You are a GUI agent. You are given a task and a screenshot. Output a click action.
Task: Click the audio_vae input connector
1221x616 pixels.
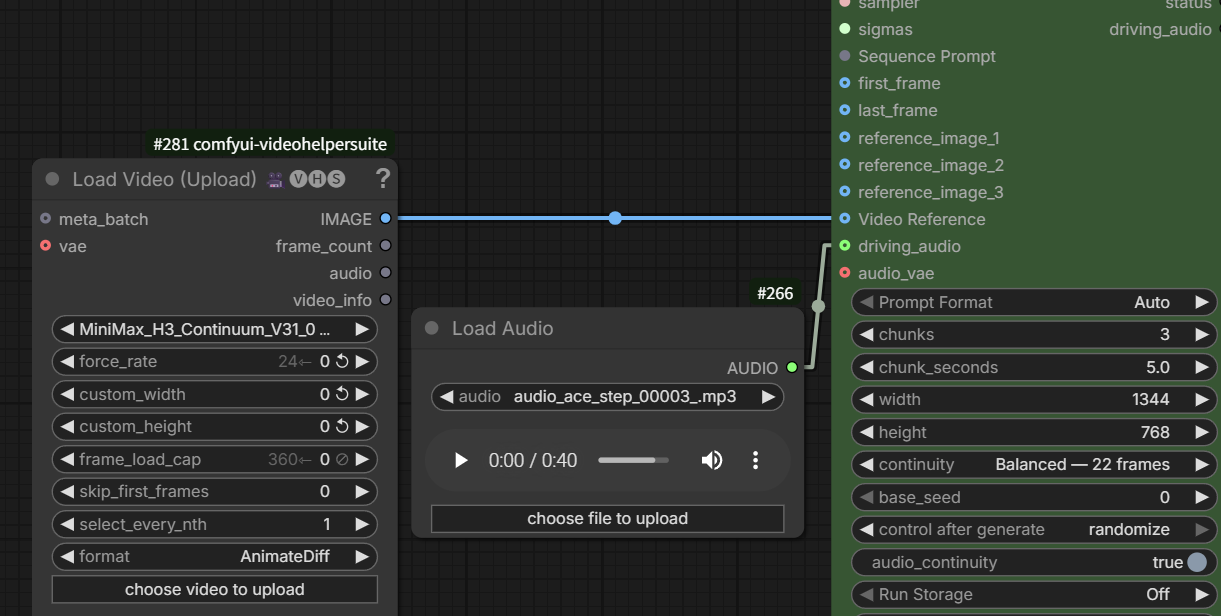pyautogui.click(x=845, y=272)
